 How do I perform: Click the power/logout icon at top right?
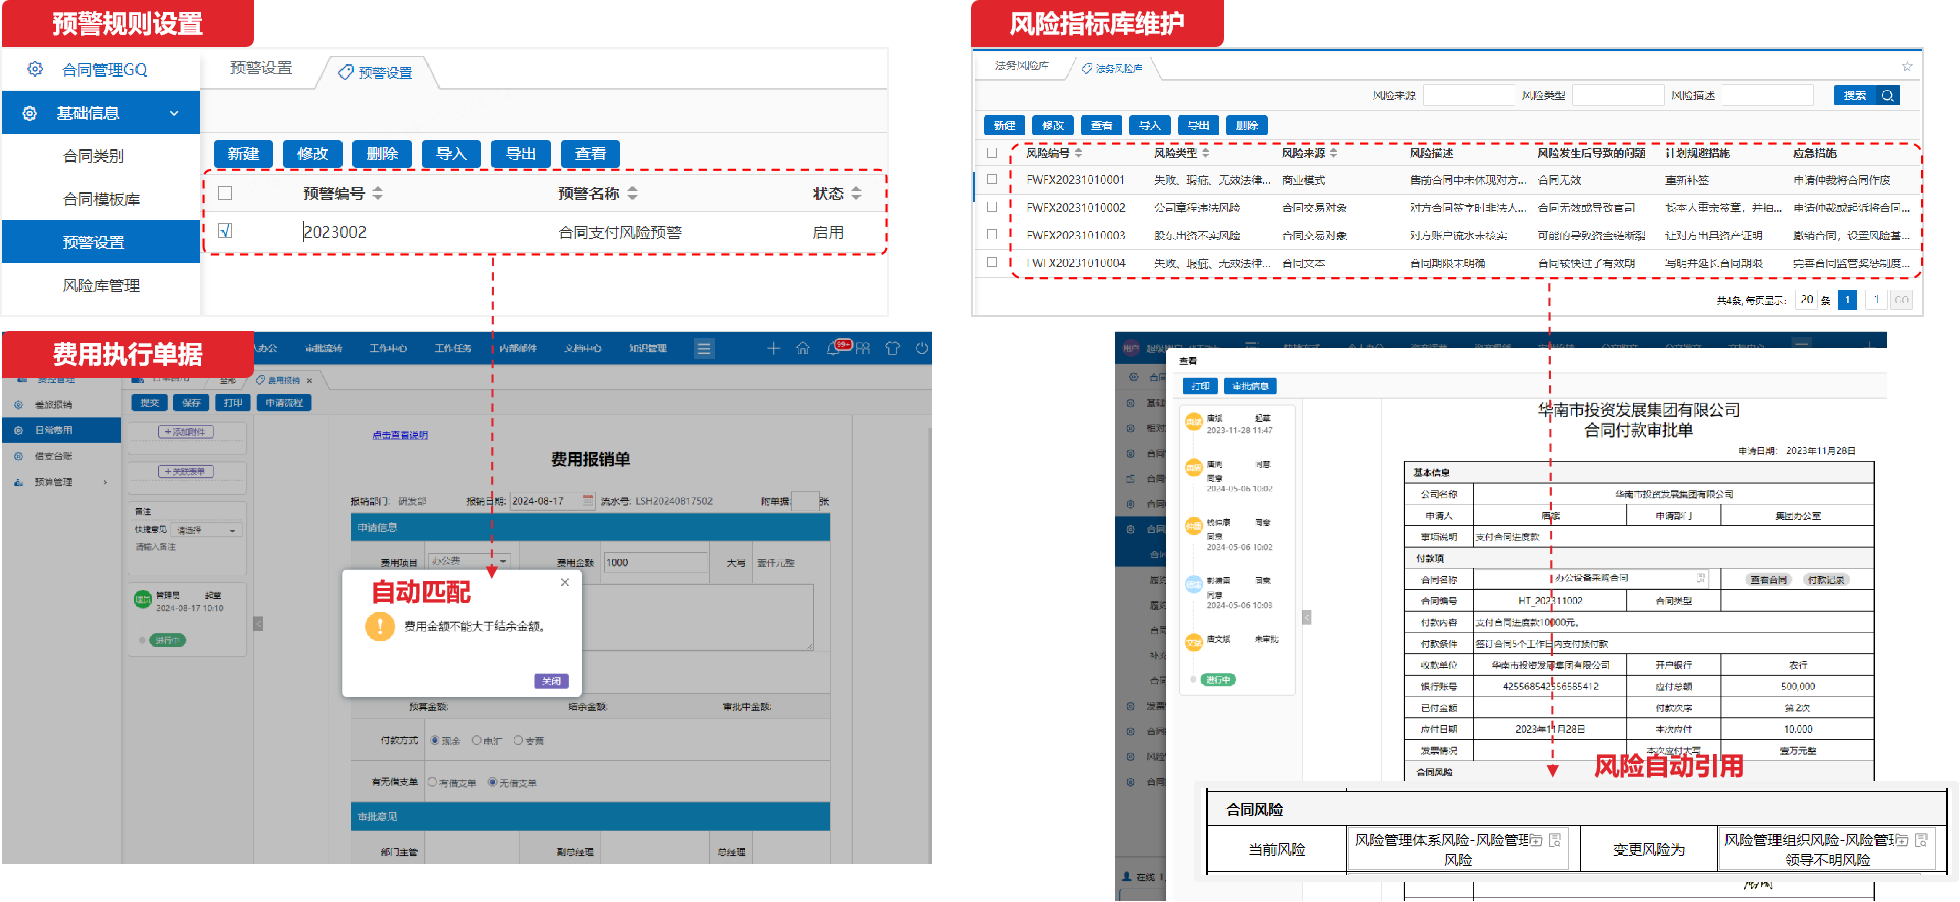[x=921, y=348]
